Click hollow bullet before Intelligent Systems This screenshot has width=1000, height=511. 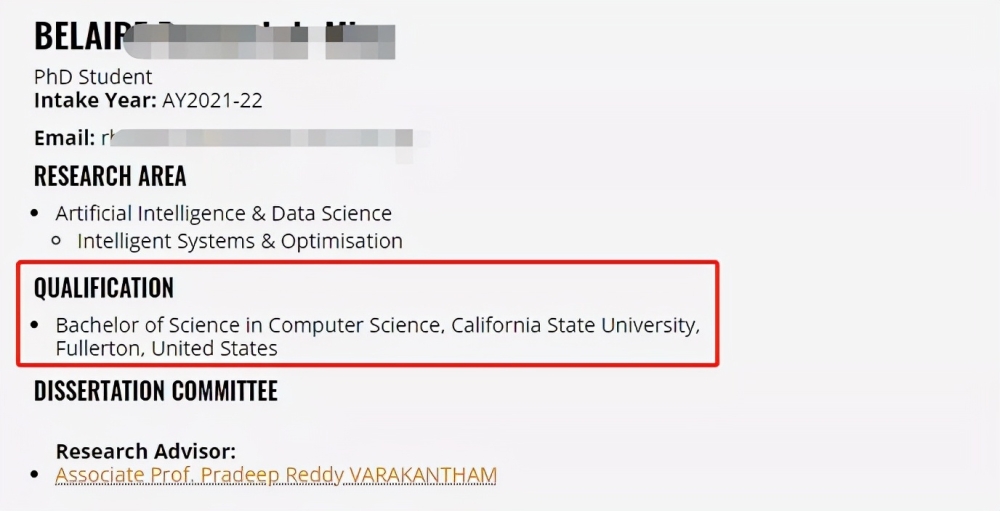(x=56, y=241)
